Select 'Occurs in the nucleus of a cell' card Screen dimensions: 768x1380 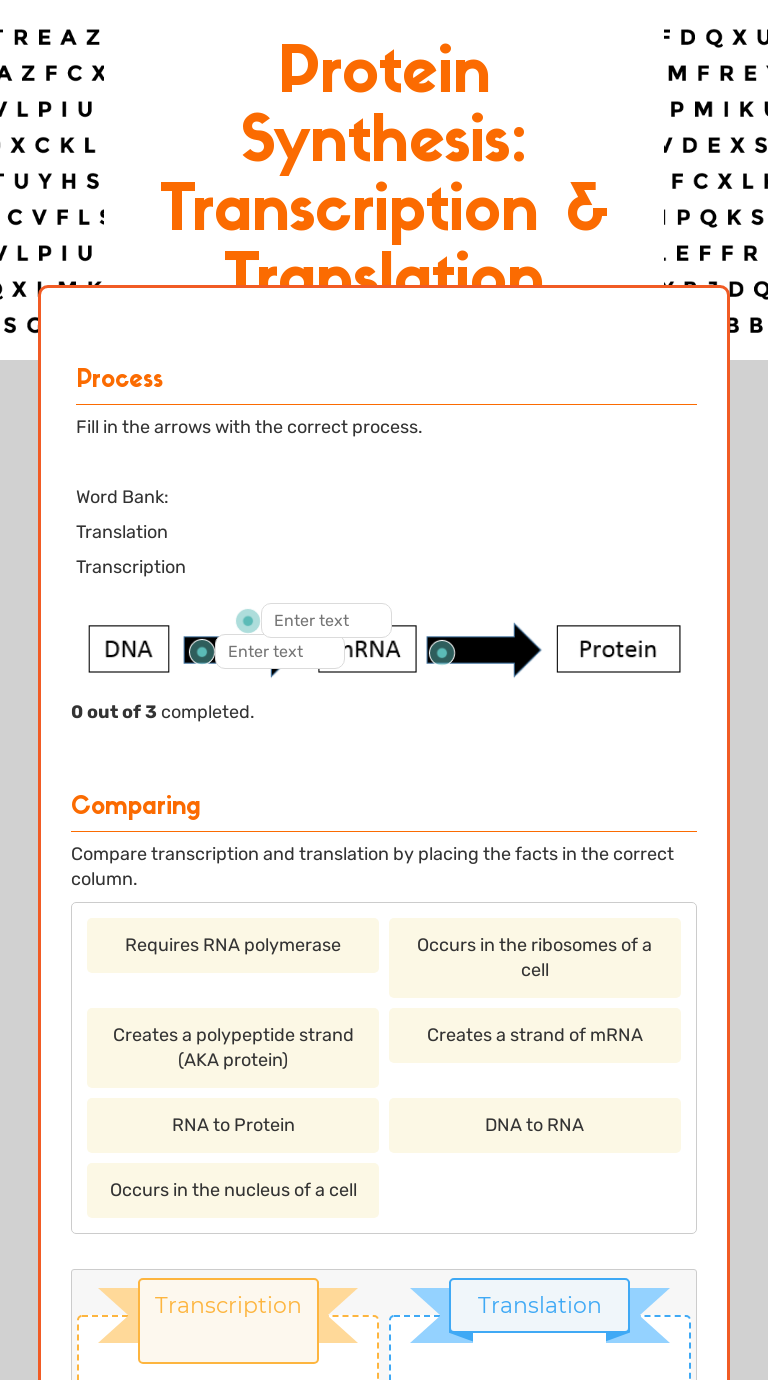click(x=233, y=1191)
